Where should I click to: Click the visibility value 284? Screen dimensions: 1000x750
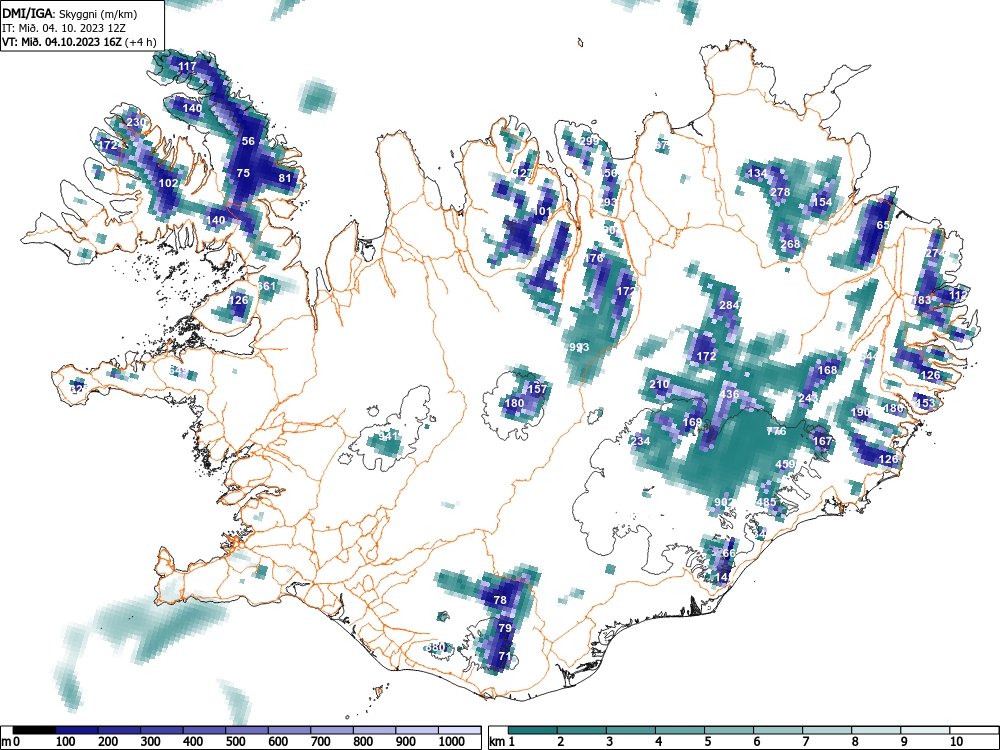729,305
